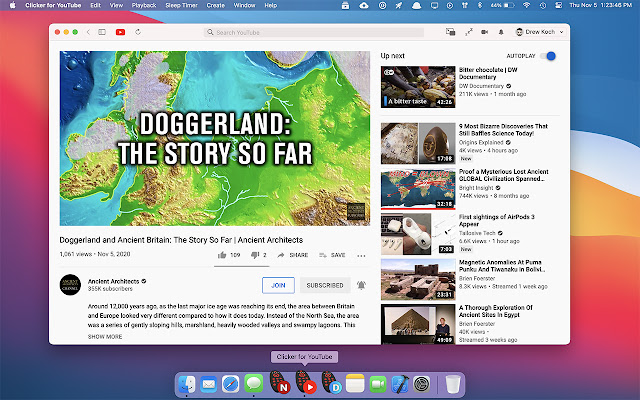
Task: Open the Window menu
Action: (244, 5)
